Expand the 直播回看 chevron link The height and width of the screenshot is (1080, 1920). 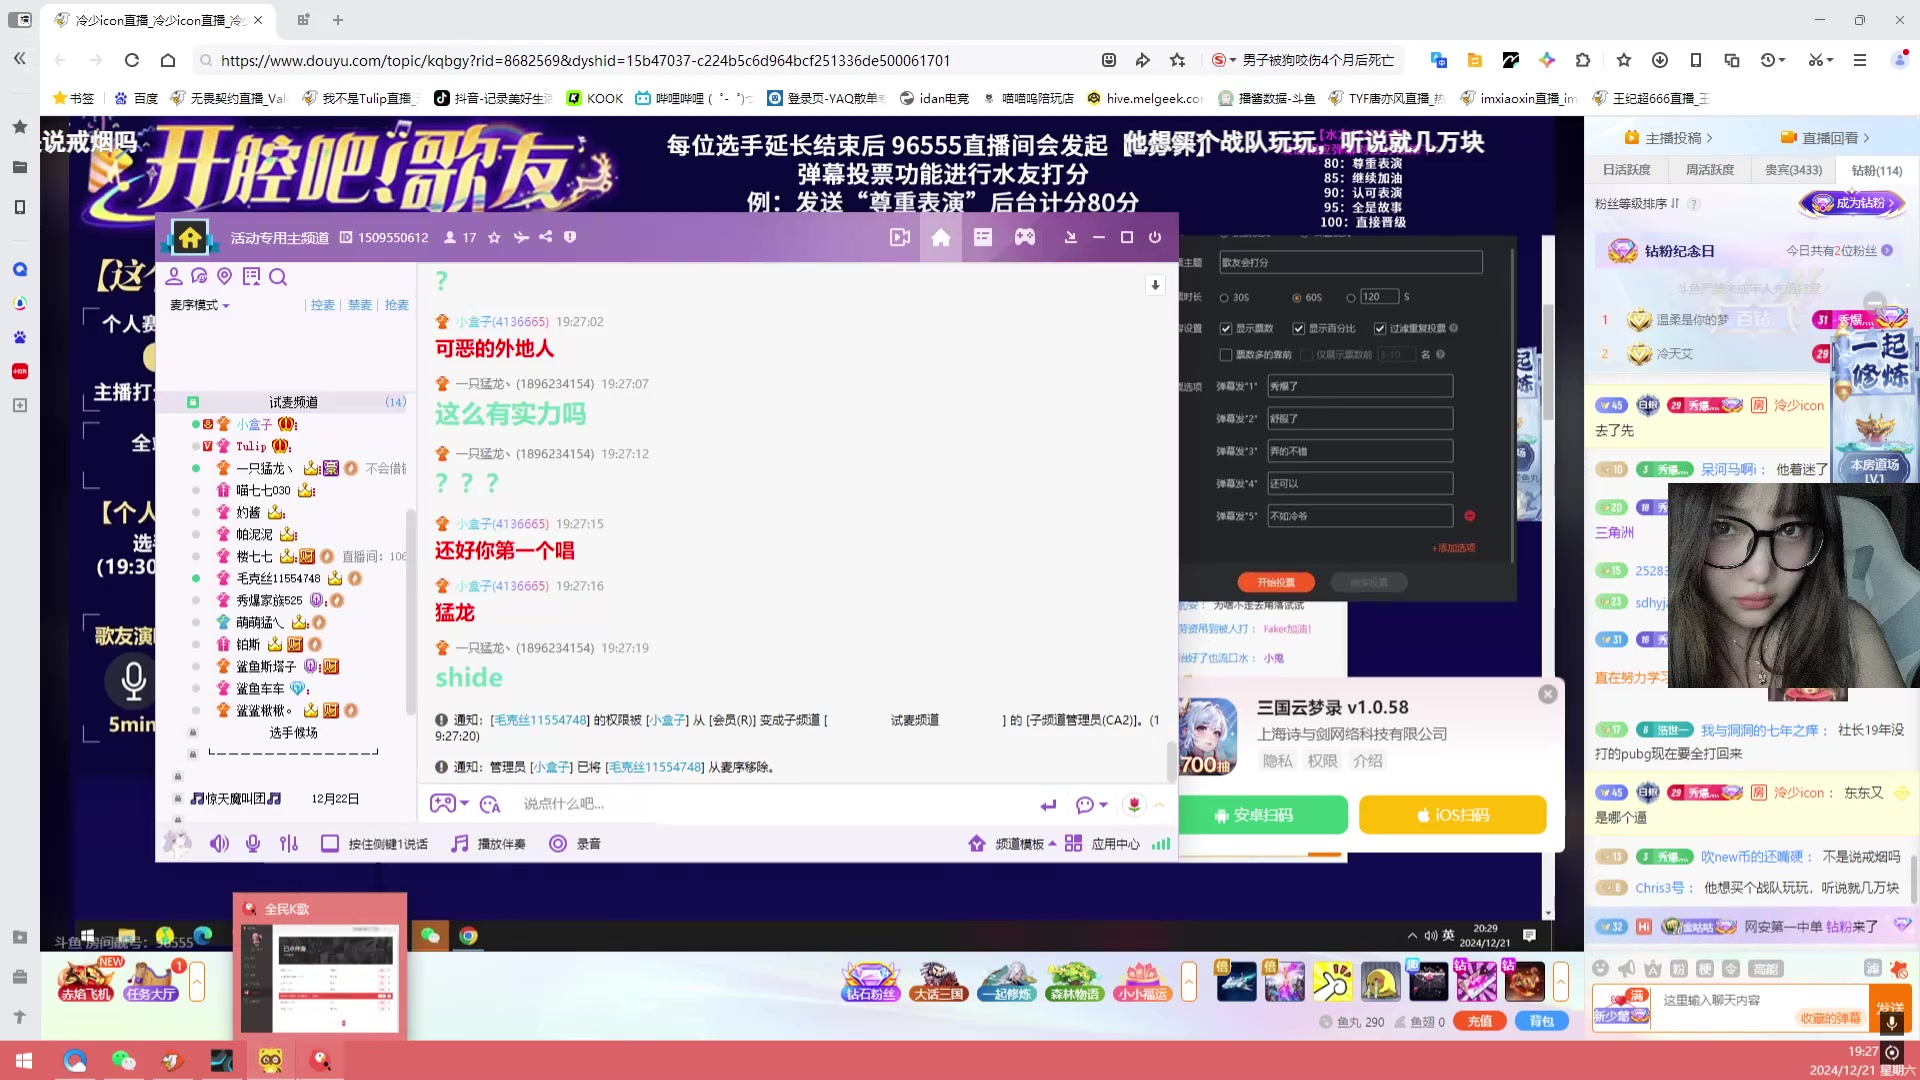pyautogui.click(x=1826, y=138)
